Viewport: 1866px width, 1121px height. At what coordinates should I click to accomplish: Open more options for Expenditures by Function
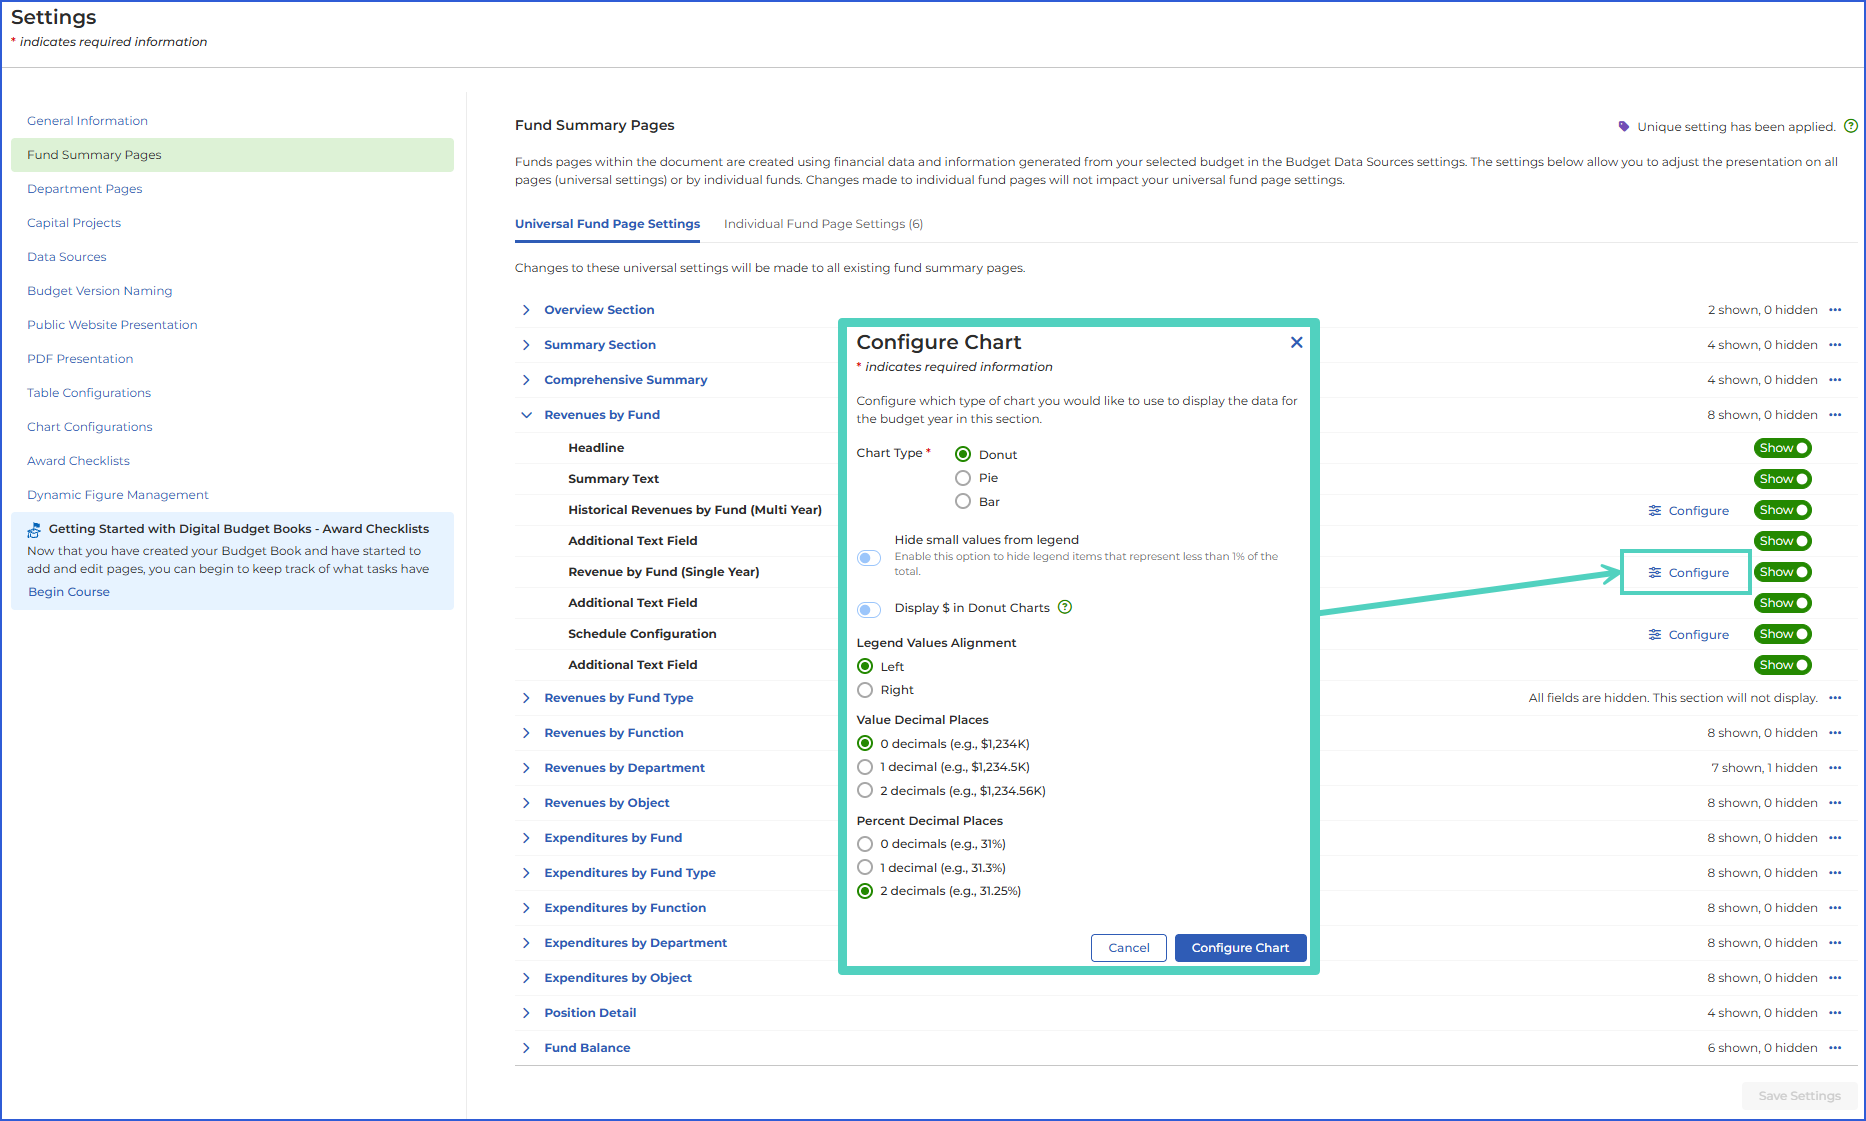(x=1835, y=908)
